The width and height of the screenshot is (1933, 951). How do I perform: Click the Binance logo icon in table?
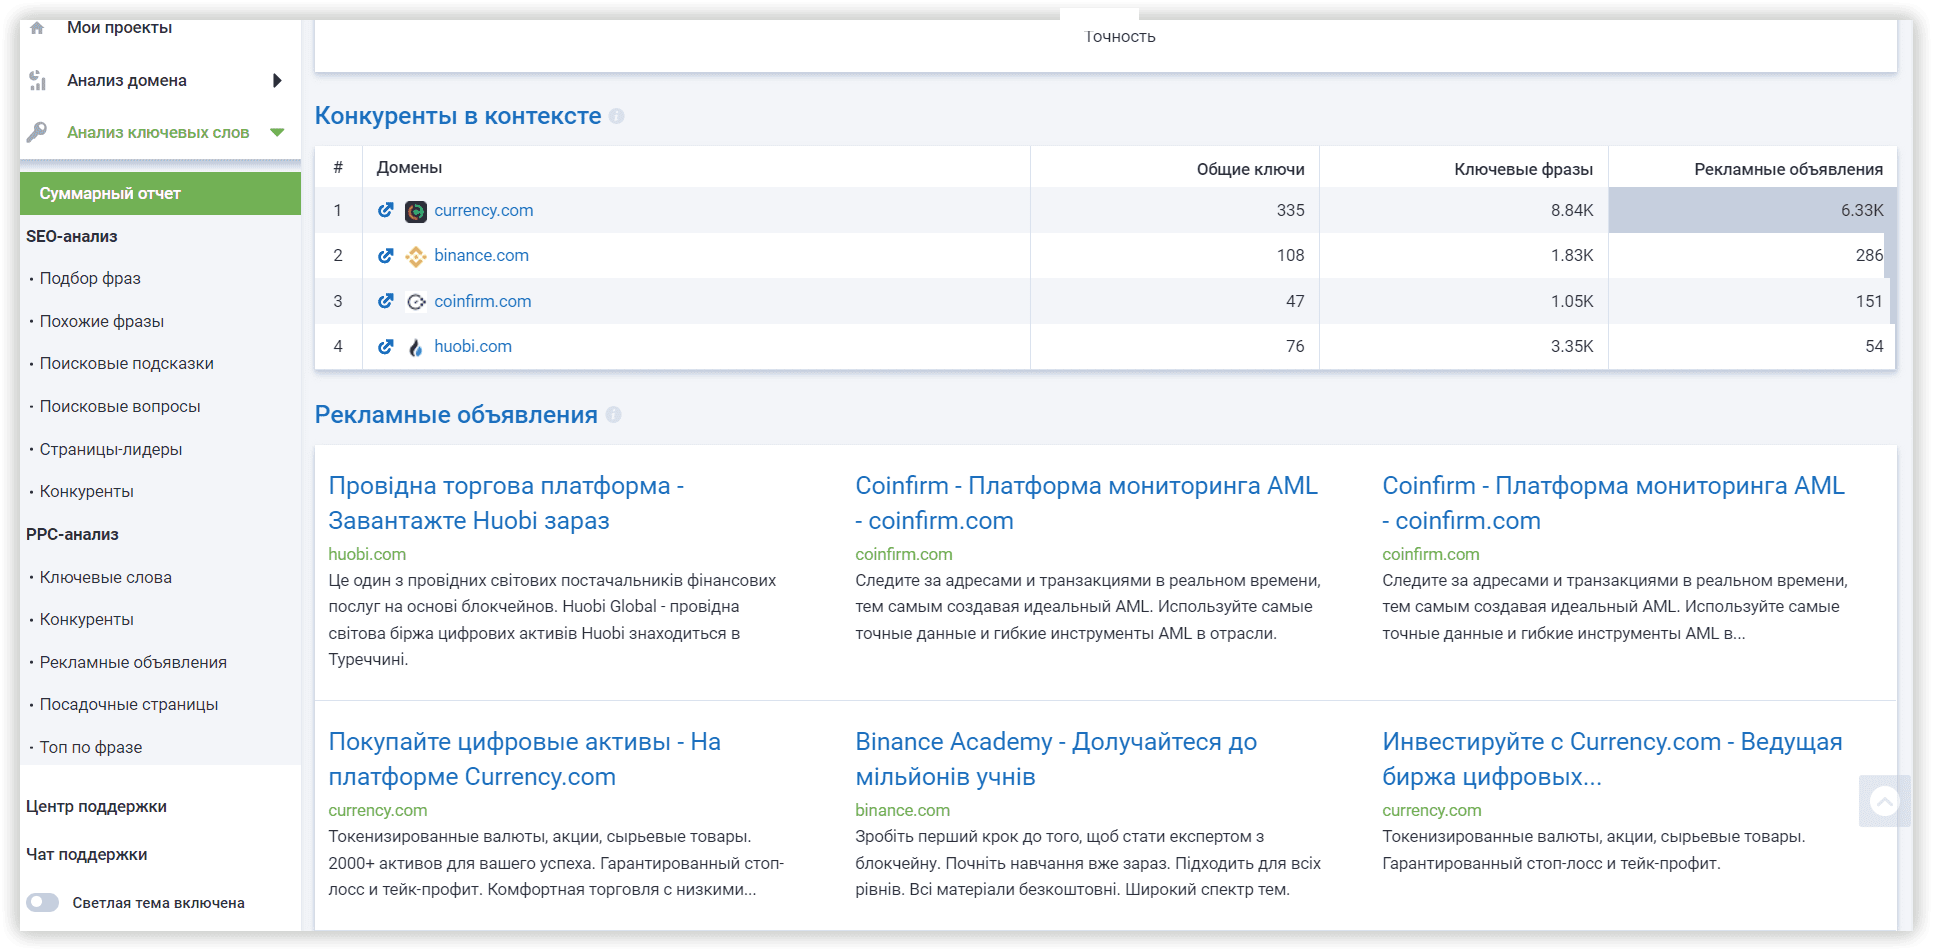pos(416,256)
